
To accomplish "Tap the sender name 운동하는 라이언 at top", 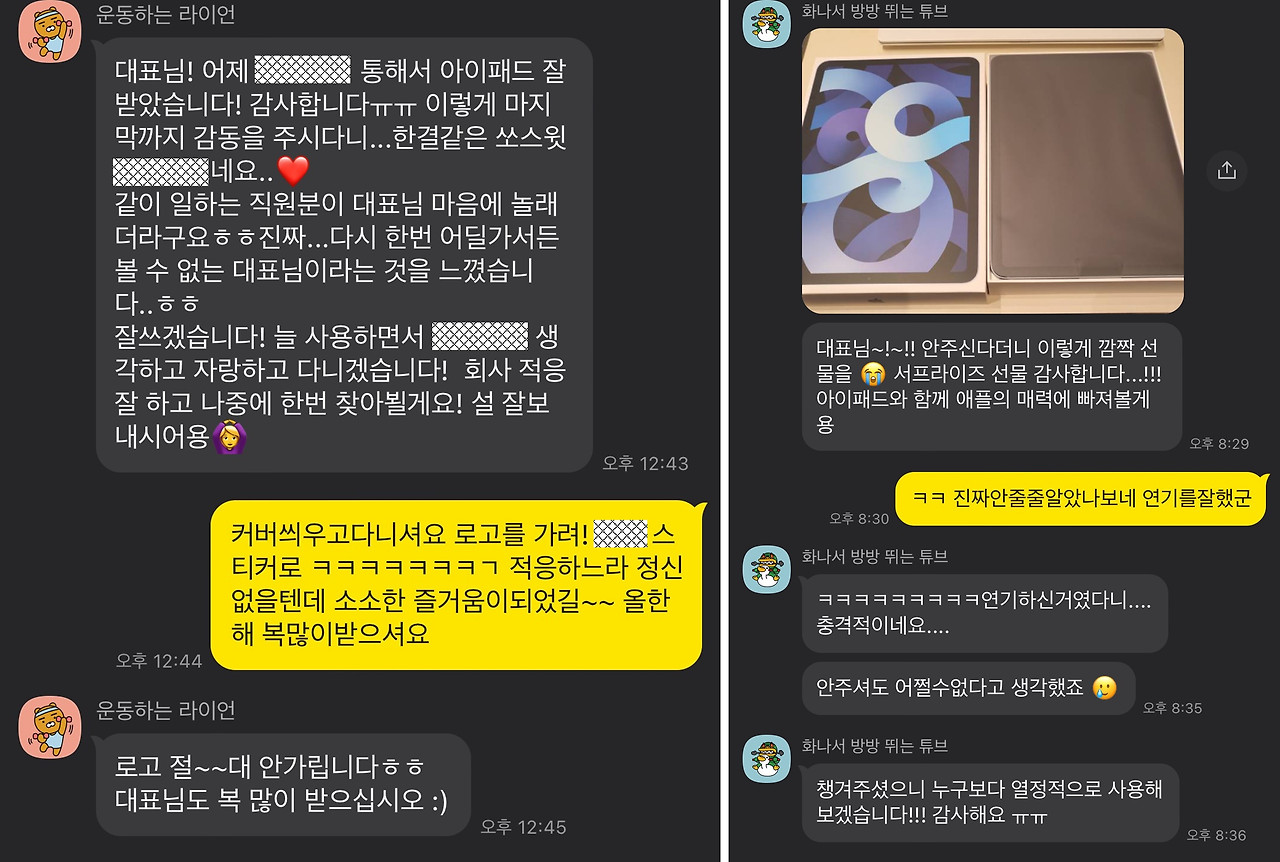I will pos(166,16).
